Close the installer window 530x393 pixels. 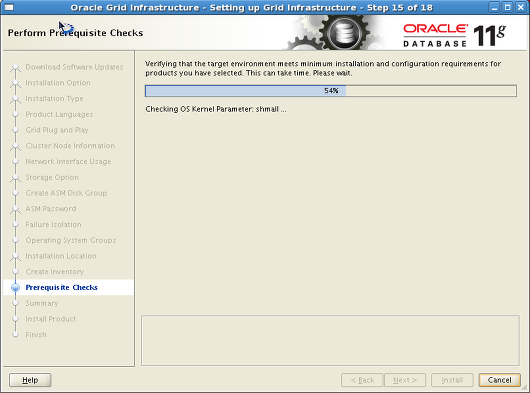(521, 7)
